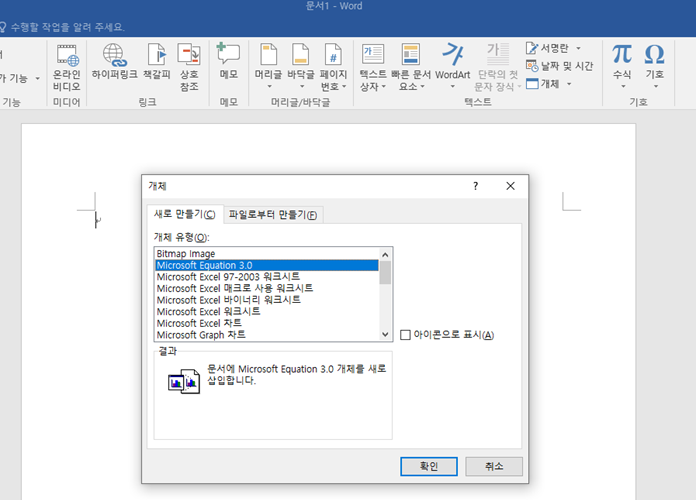The image size is (696, 500).
Task: Click the Object (개체) ribbon button
Action: pyautogui.click(x=542, y=84)
